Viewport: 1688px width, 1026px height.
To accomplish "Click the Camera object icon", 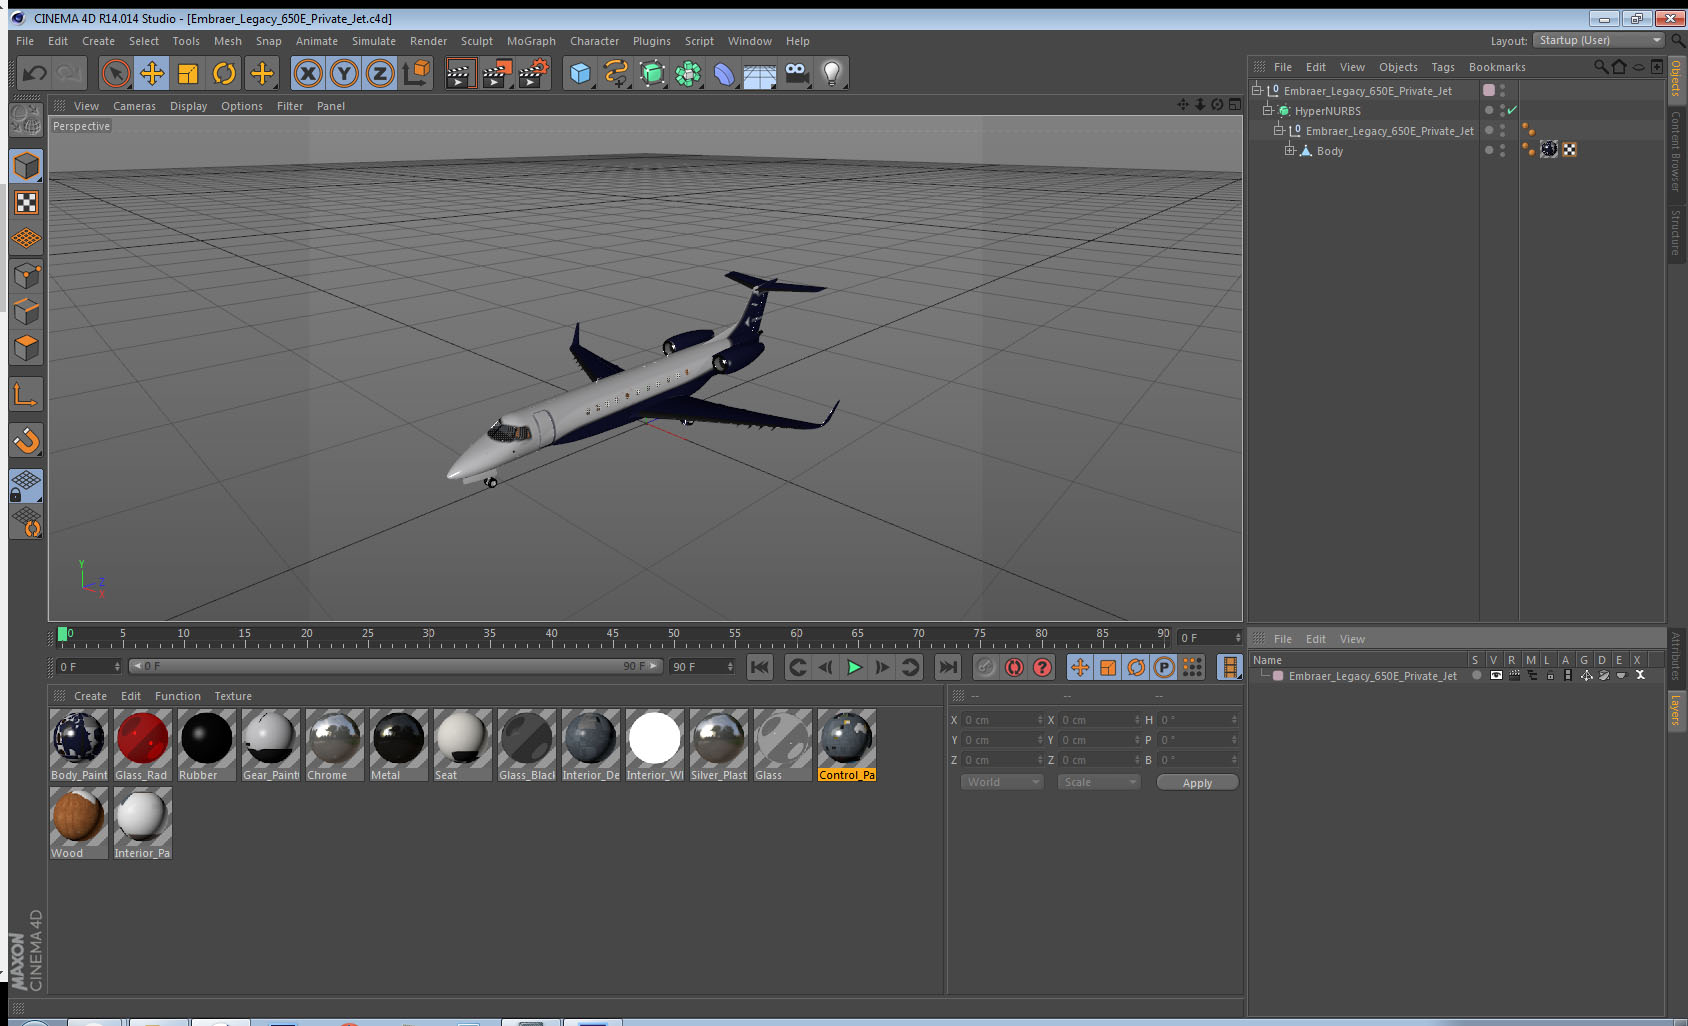I will pos(796,73).
